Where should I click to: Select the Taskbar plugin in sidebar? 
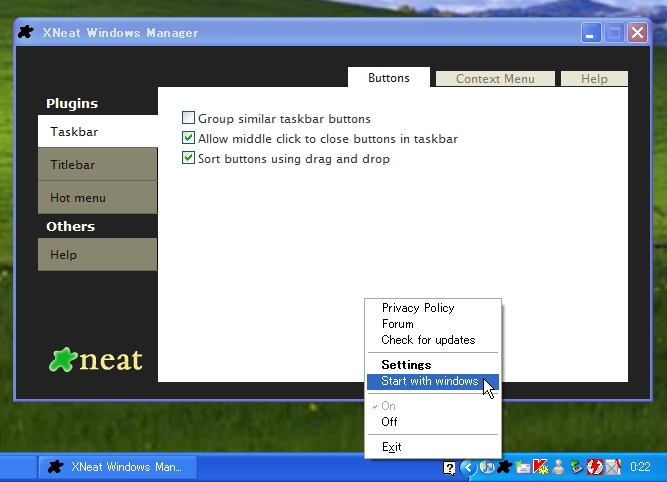[x=98, y=131]
